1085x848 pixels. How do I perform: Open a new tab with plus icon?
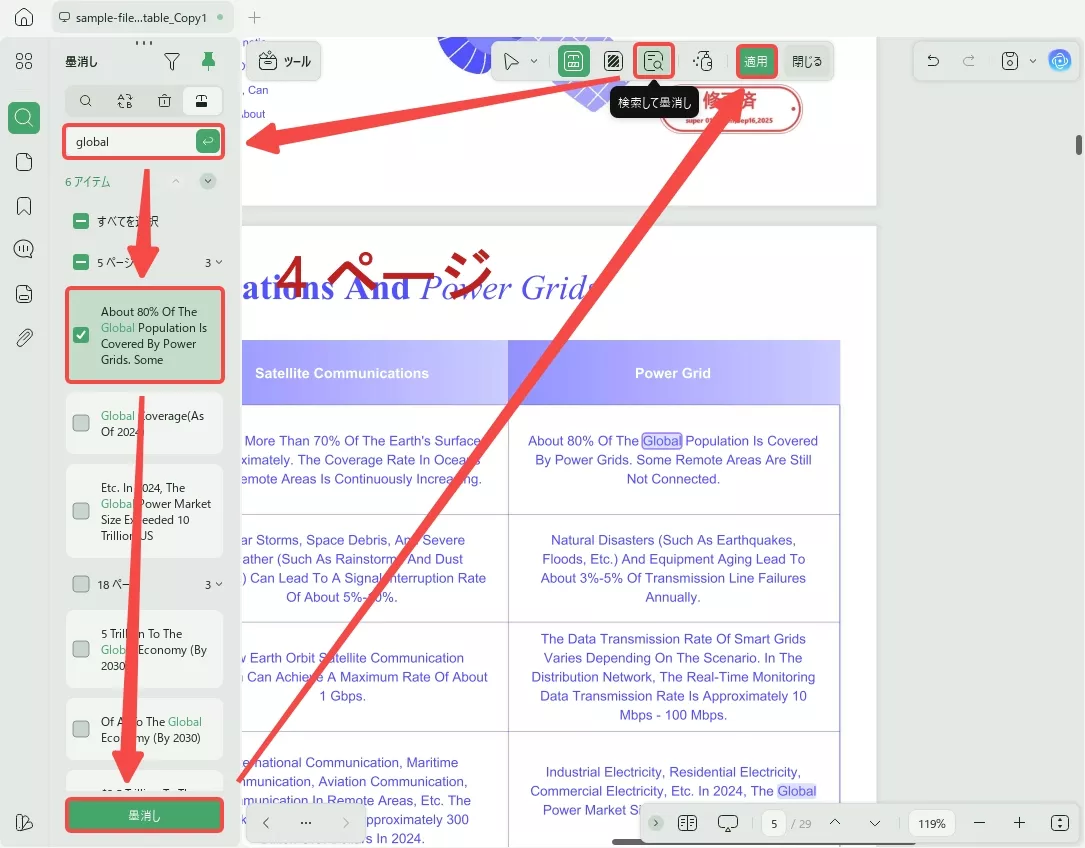tap(255, 17)
